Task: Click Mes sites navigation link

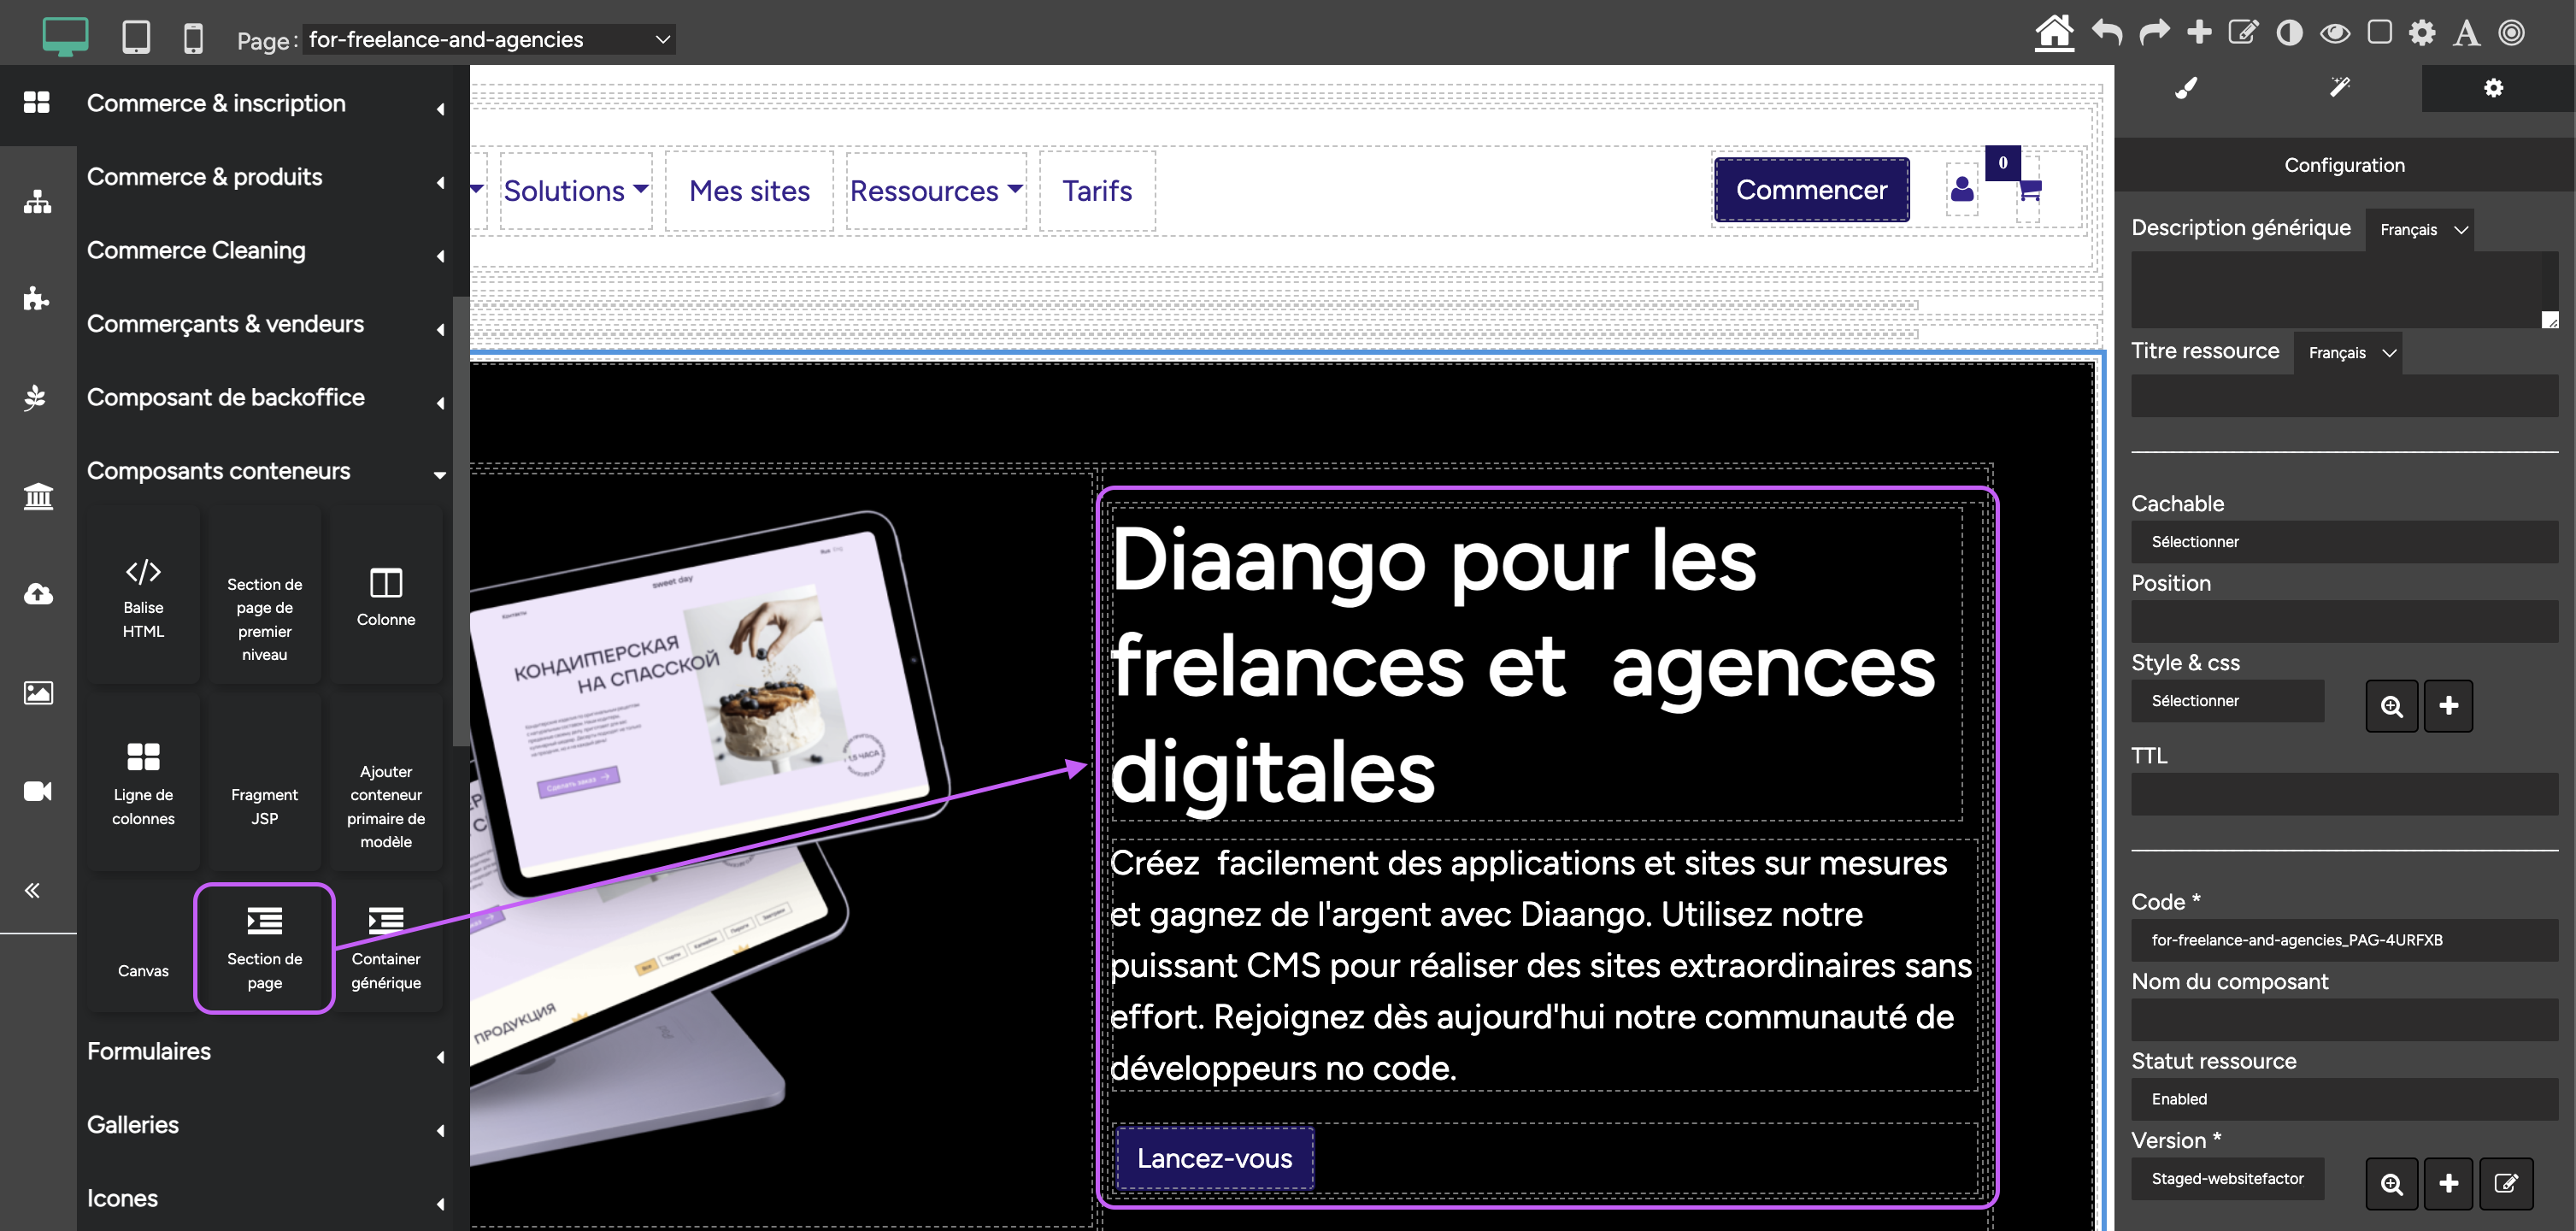Action: [749, 191]
